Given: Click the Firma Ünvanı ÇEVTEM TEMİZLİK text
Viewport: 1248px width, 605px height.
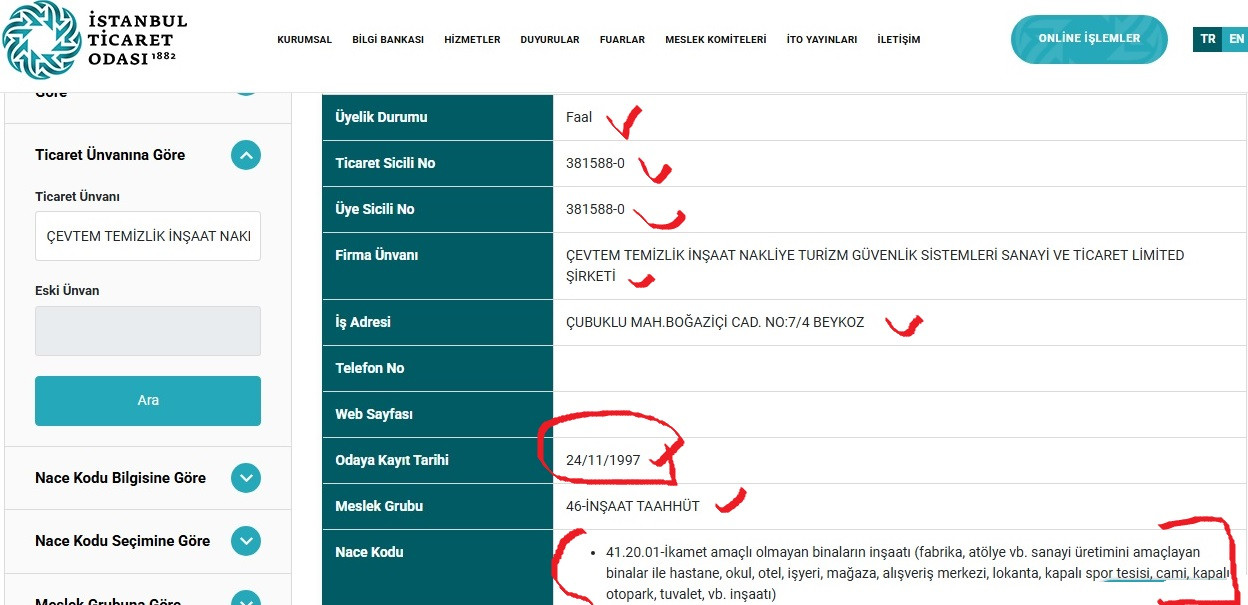Looking at the screenshot, I should (x=875, y=266).
